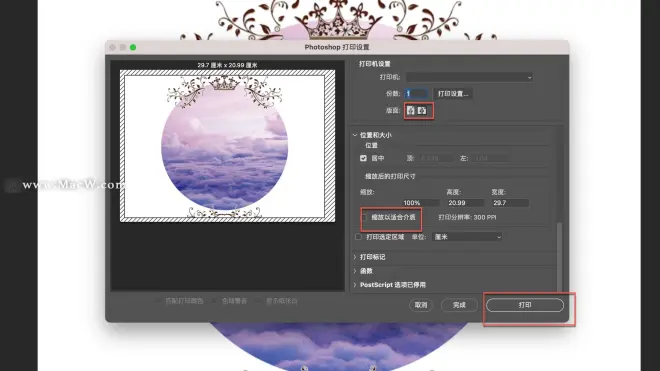Screen dimensions: 660x371
Task: Click the 取消 cancel button
Action: click(x=421, y=305)
